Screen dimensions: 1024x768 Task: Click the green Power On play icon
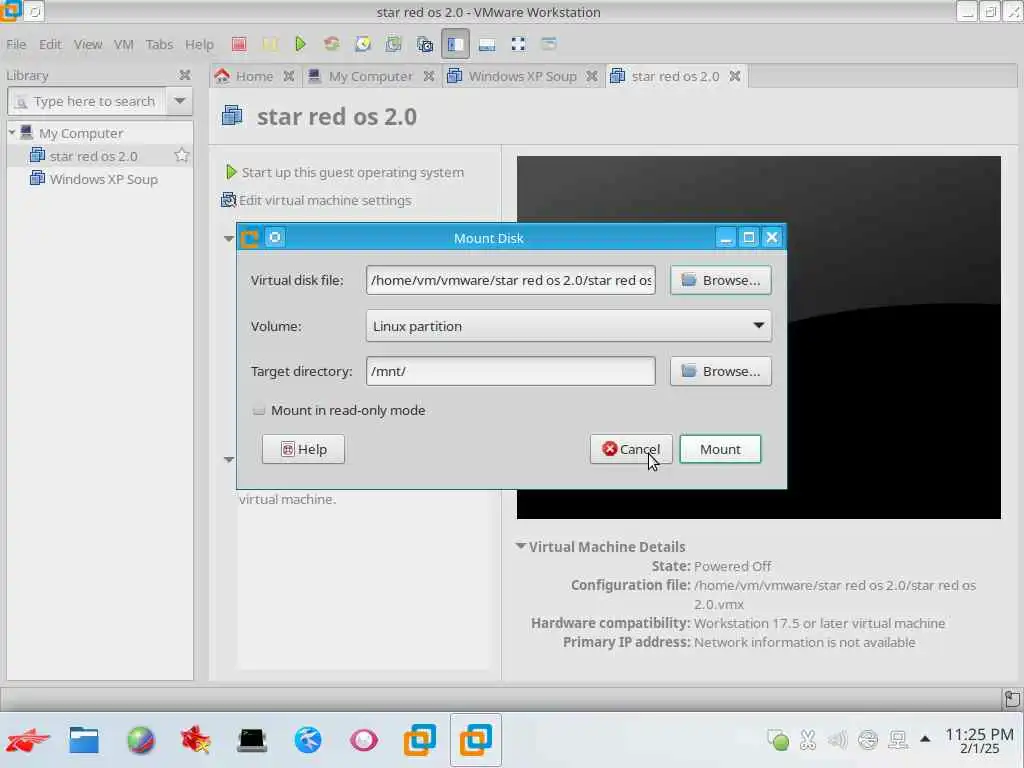click(300, 44)
